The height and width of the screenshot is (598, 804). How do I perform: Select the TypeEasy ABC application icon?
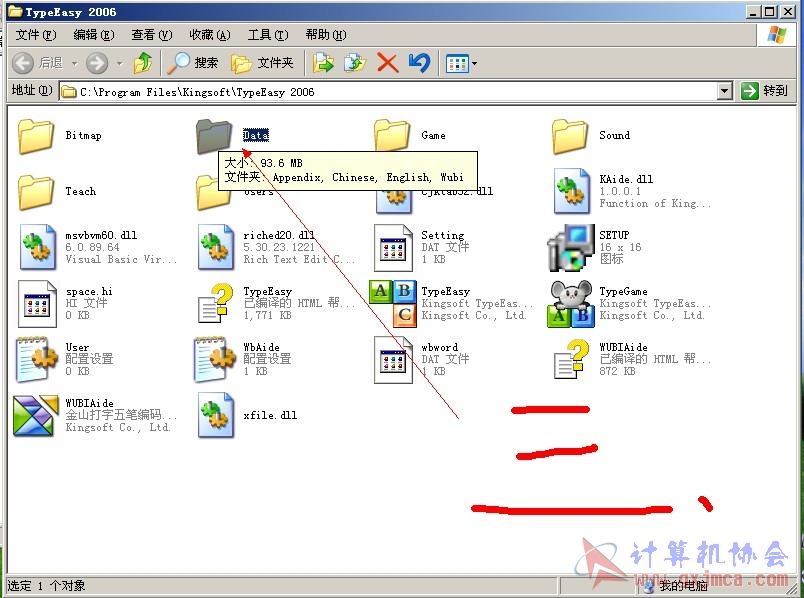pyautogui.click(x=393, y=304)
